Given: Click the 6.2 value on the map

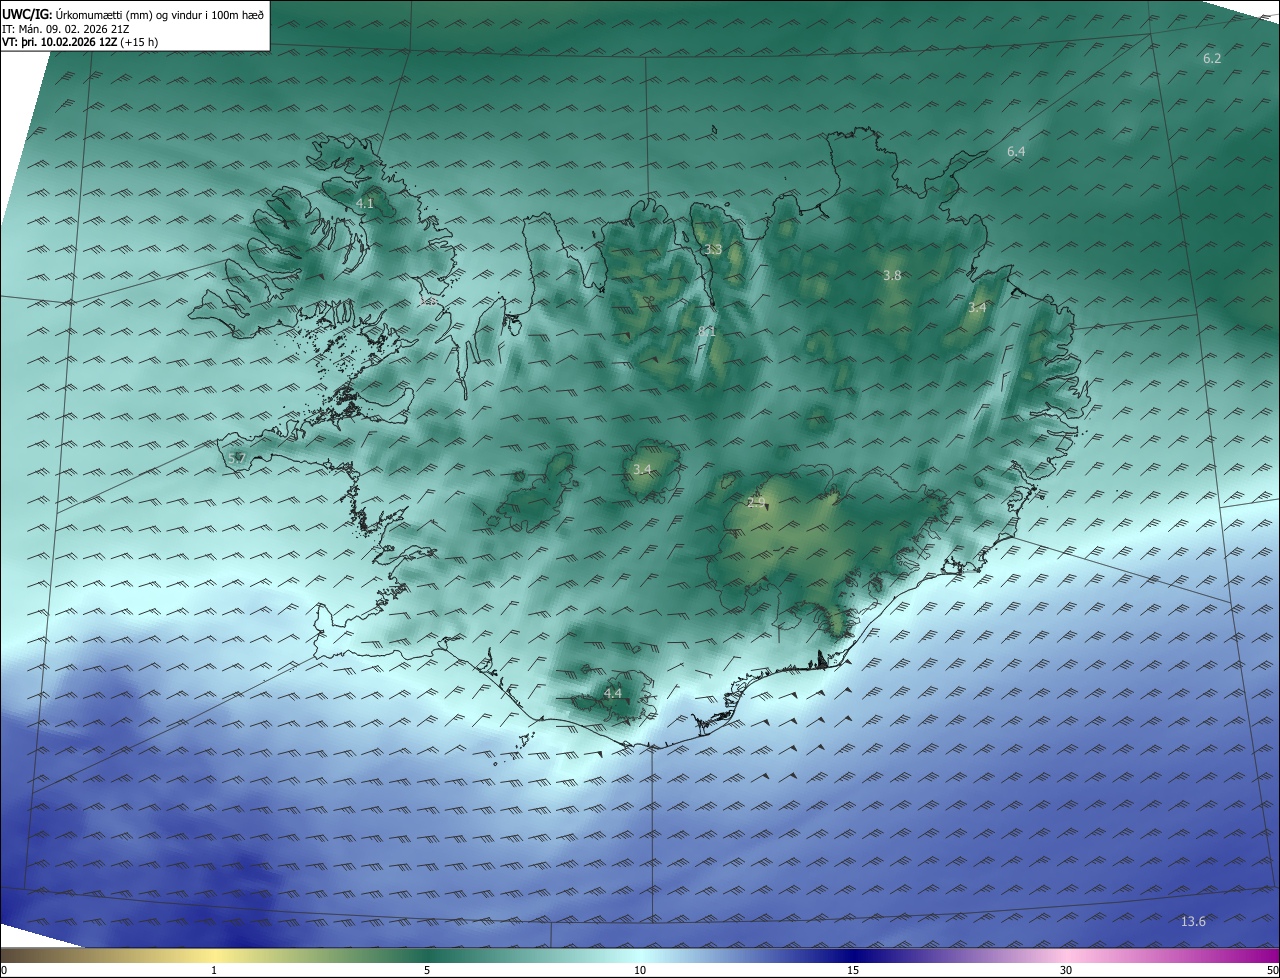Looking at the screenshot, I should tap(1212, 59).
